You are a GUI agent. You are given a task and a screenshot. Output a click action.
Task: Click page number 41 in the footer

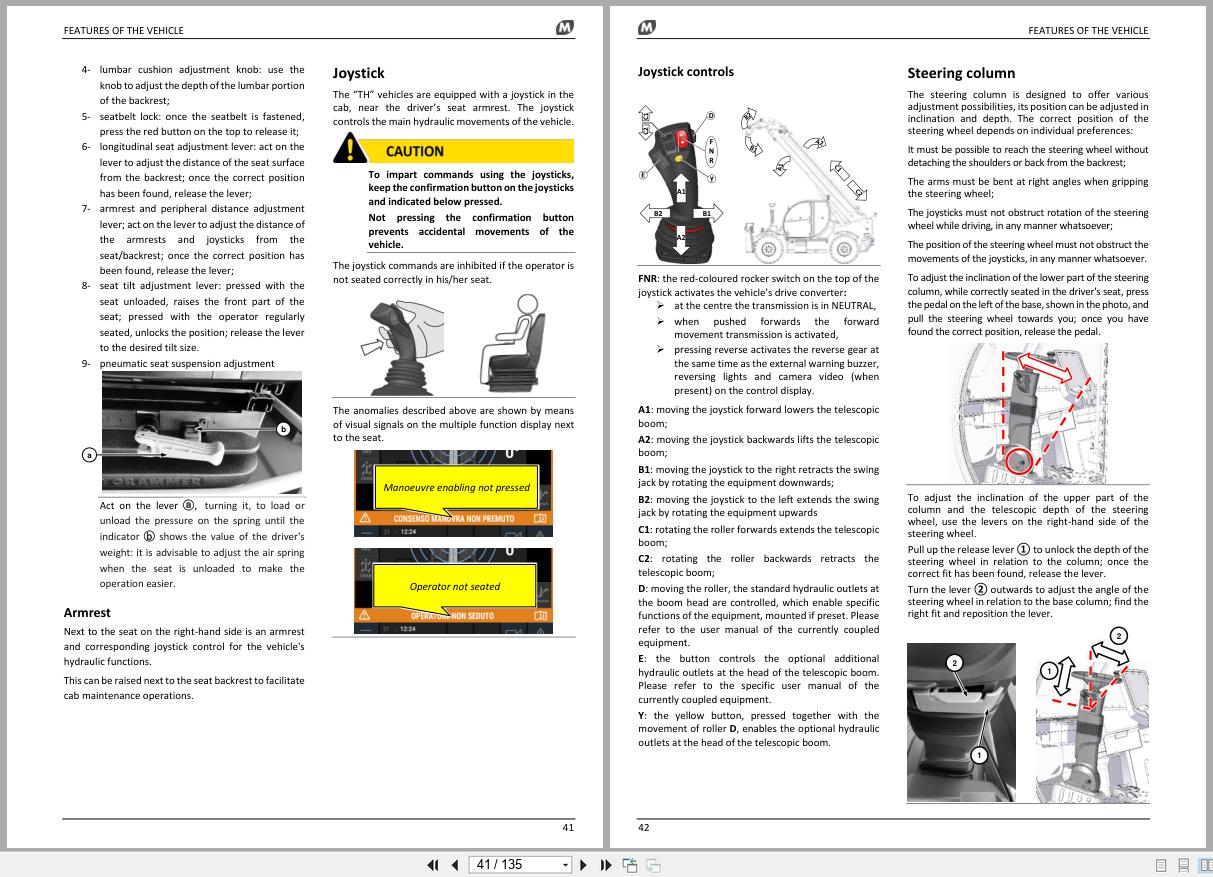[x=568, y=827]
